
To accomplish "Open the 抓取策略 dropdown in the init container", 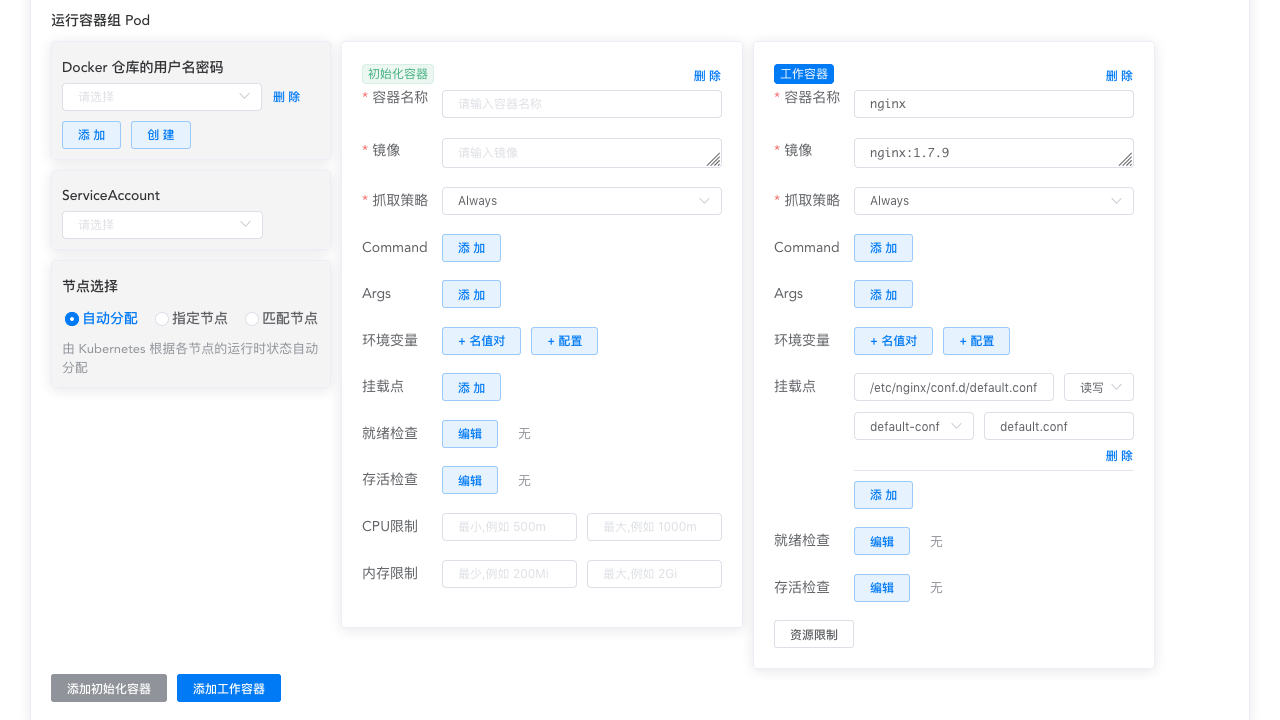I will (581, 200).
